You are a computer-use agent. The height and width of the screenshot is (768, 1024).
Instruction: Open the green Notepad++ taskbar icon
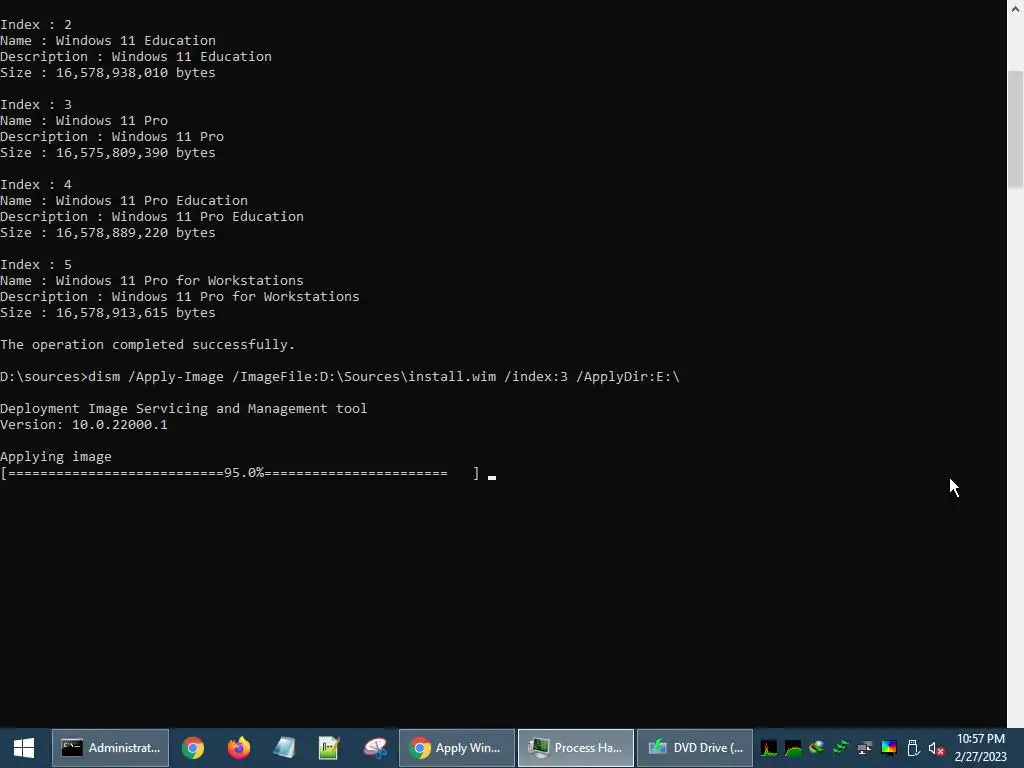(329, 748)
